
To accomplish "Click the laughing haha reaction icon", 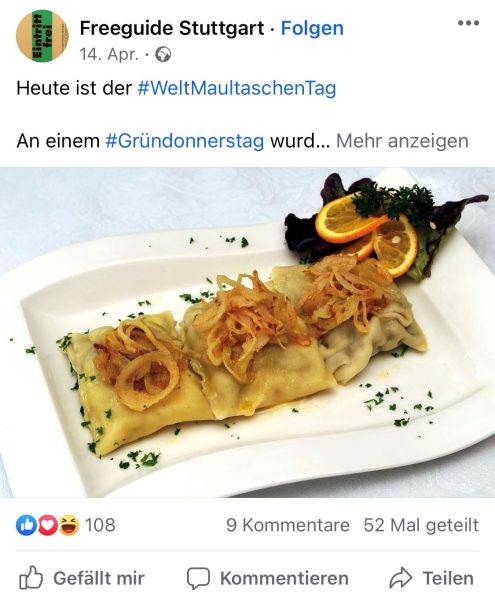I will tap(68, 525).
